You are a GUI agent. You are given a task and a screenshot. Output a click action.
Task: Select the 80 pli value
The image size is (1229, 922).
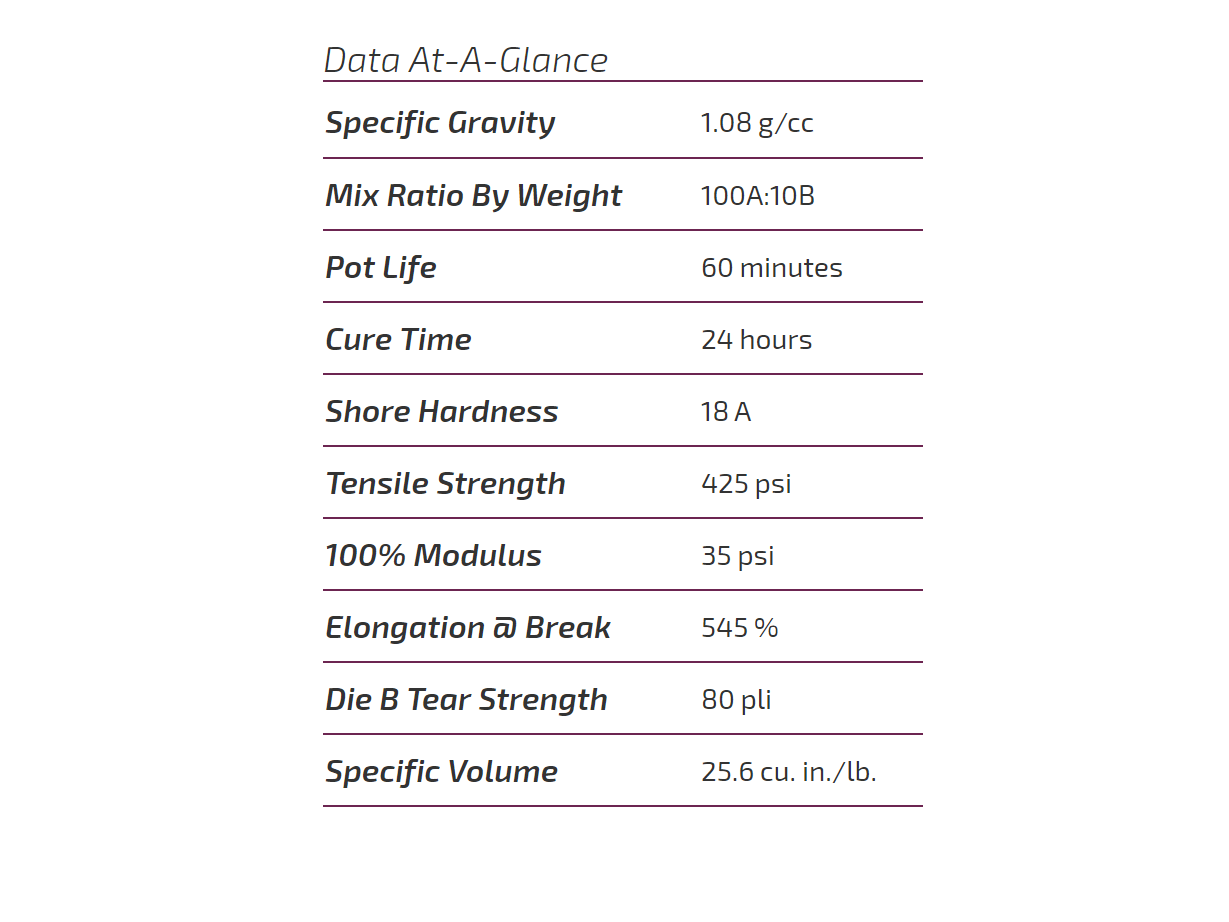736,700
